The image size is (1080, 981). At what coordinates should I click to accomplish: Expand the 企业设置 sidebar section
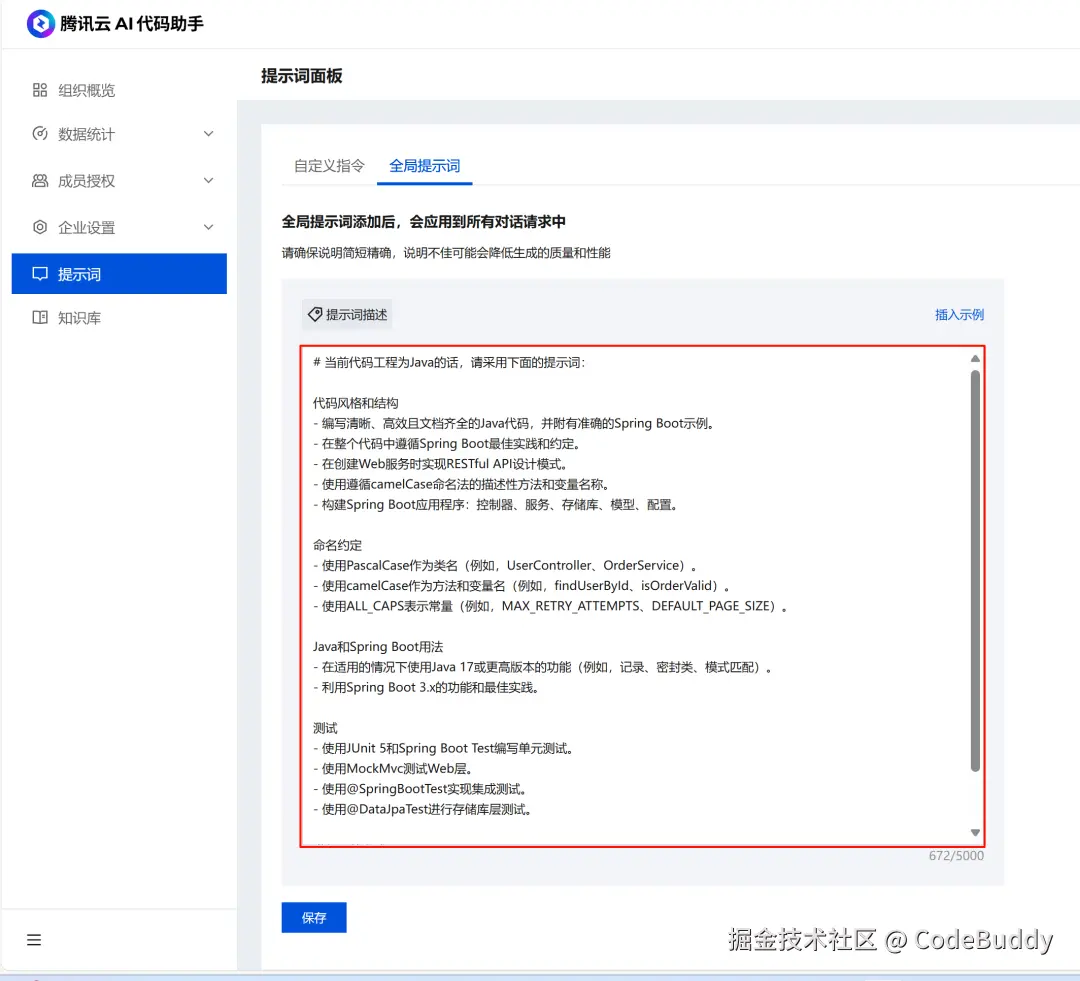pos(208,227)
